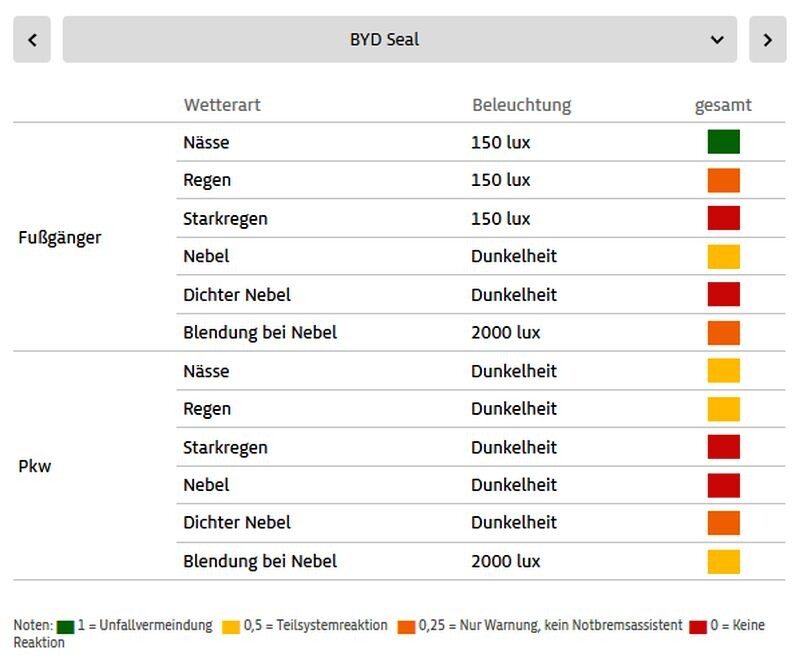Screen dimensions: 800x662
Task: Go to the next car model arrow
Action: [x=767, y=40]
